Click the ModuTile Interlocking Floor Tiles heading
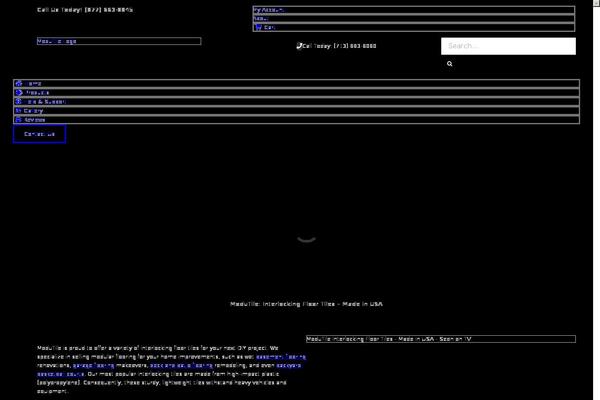The image size is (600, 400). click(x=306, y=304)
